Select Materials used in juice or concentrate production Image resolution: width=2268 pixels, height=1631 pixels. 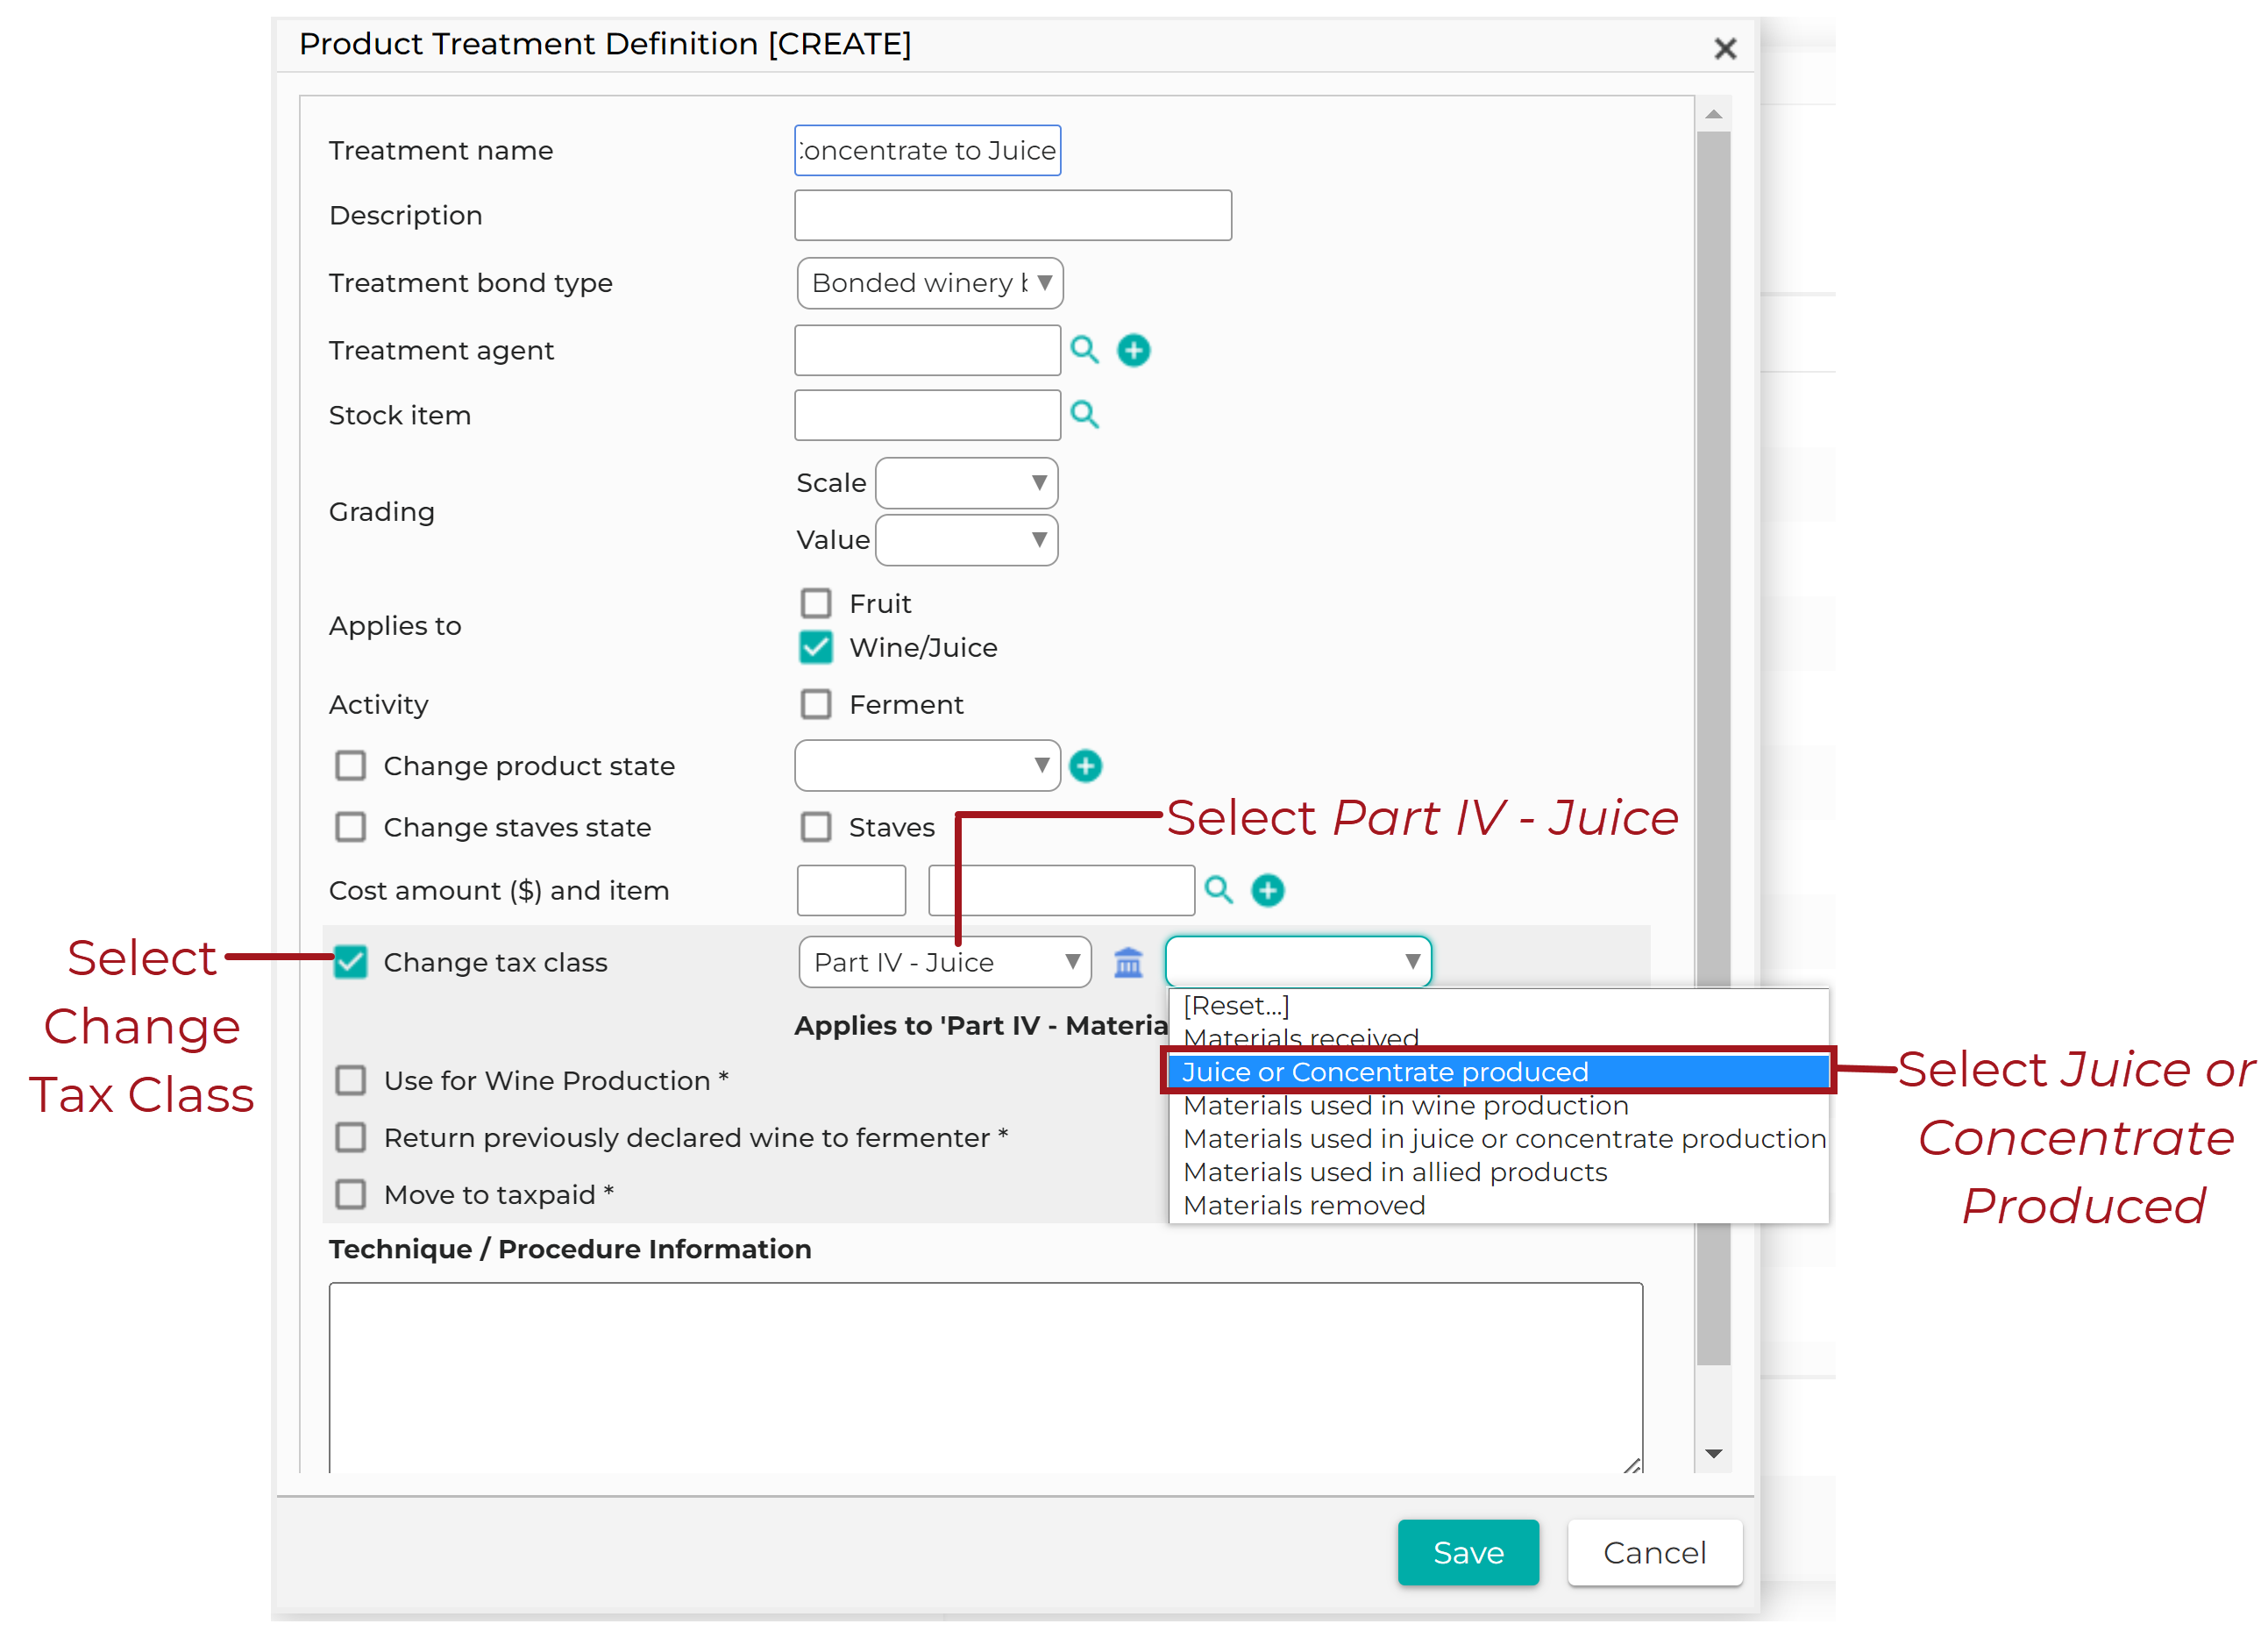pos(1499,1138)
